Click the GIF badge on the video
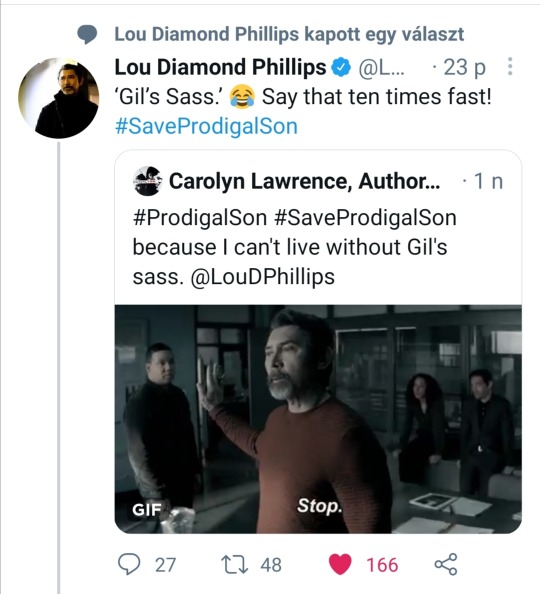540x594 pixels. (x=147, y=510)
